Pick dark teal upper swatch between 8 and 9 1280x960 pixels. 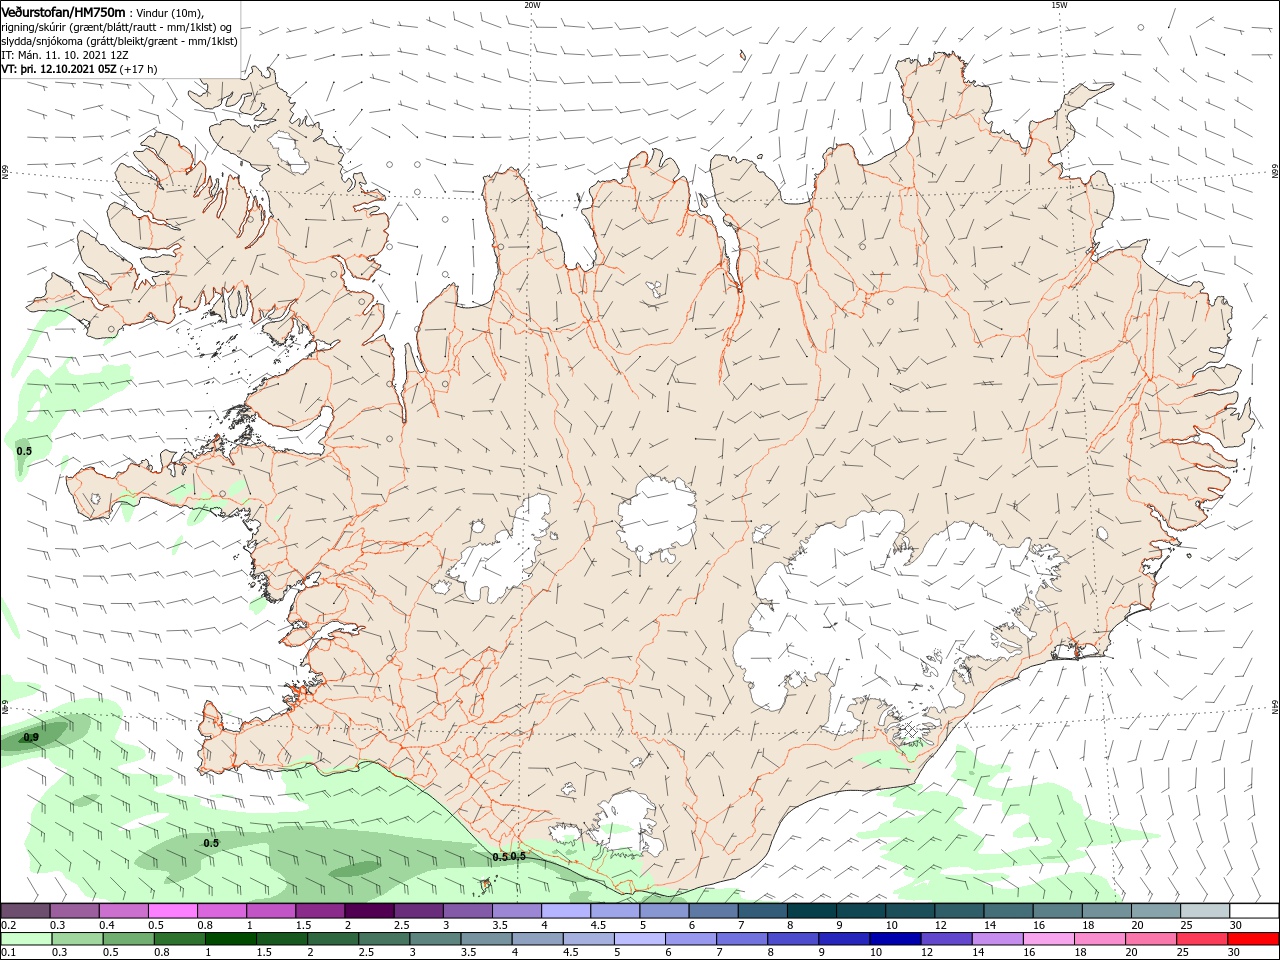tap(811, 911)
